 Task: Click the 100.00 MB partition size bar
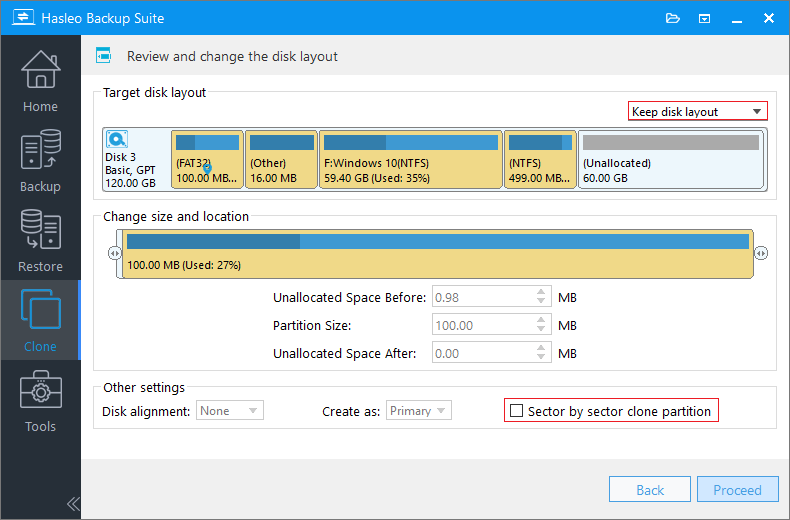[x=437, y=254]
